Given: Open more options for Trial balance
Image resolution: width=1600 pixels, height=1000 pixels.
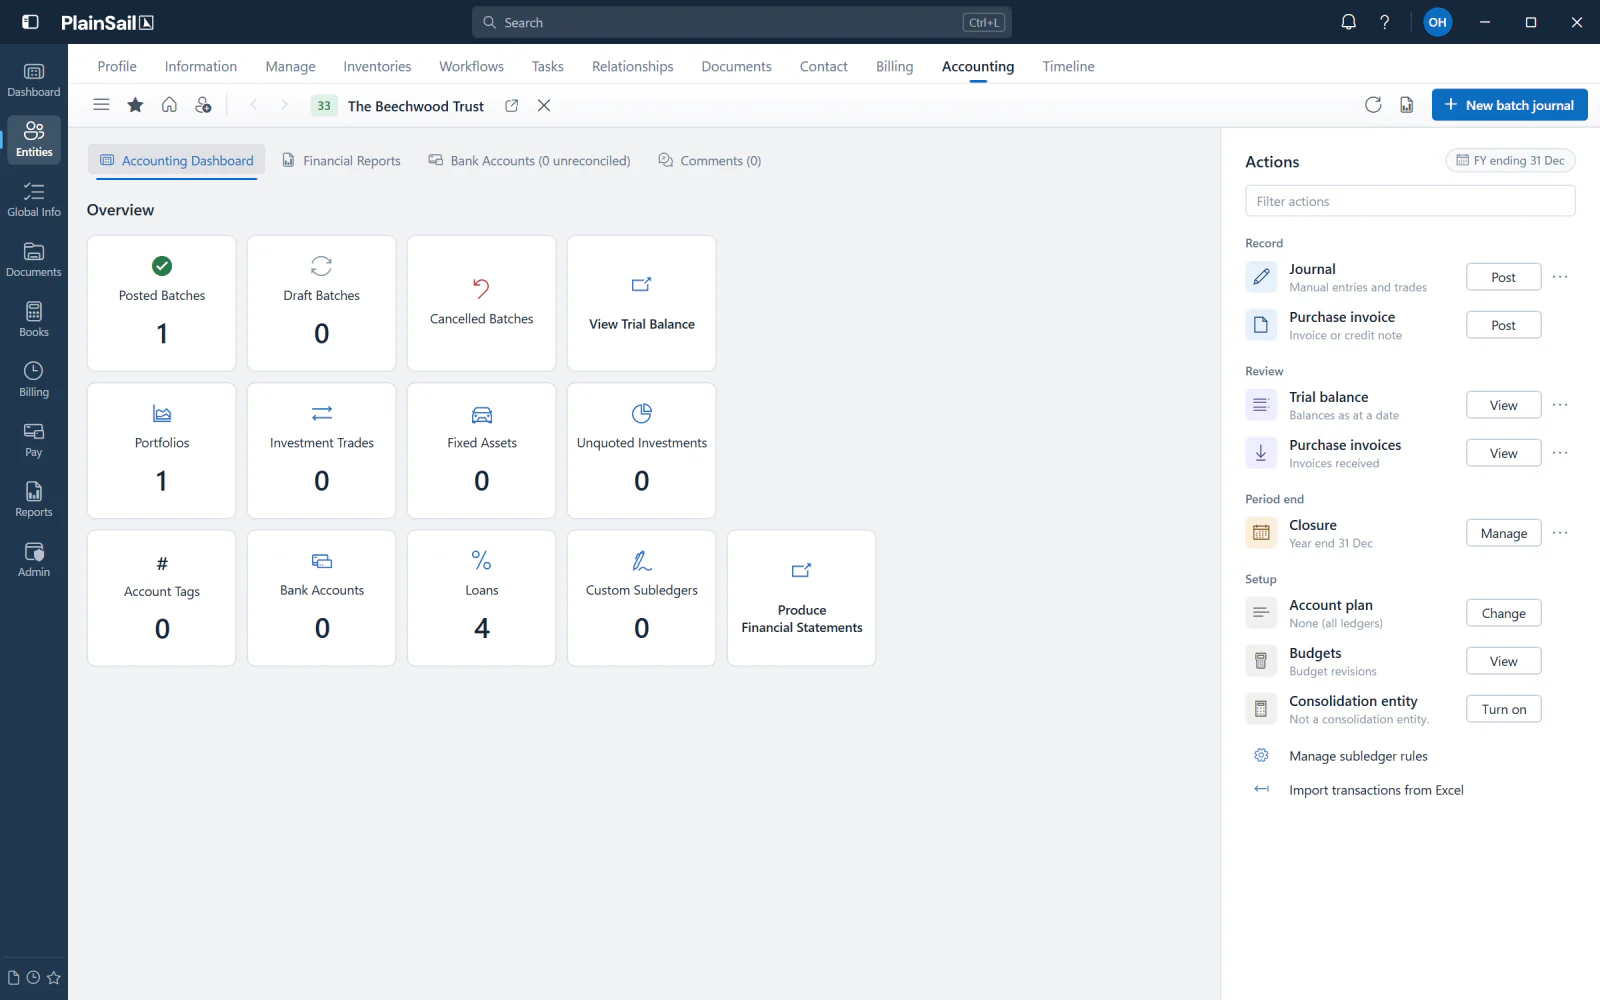Looking at the screenshot, I should 1560,405.
